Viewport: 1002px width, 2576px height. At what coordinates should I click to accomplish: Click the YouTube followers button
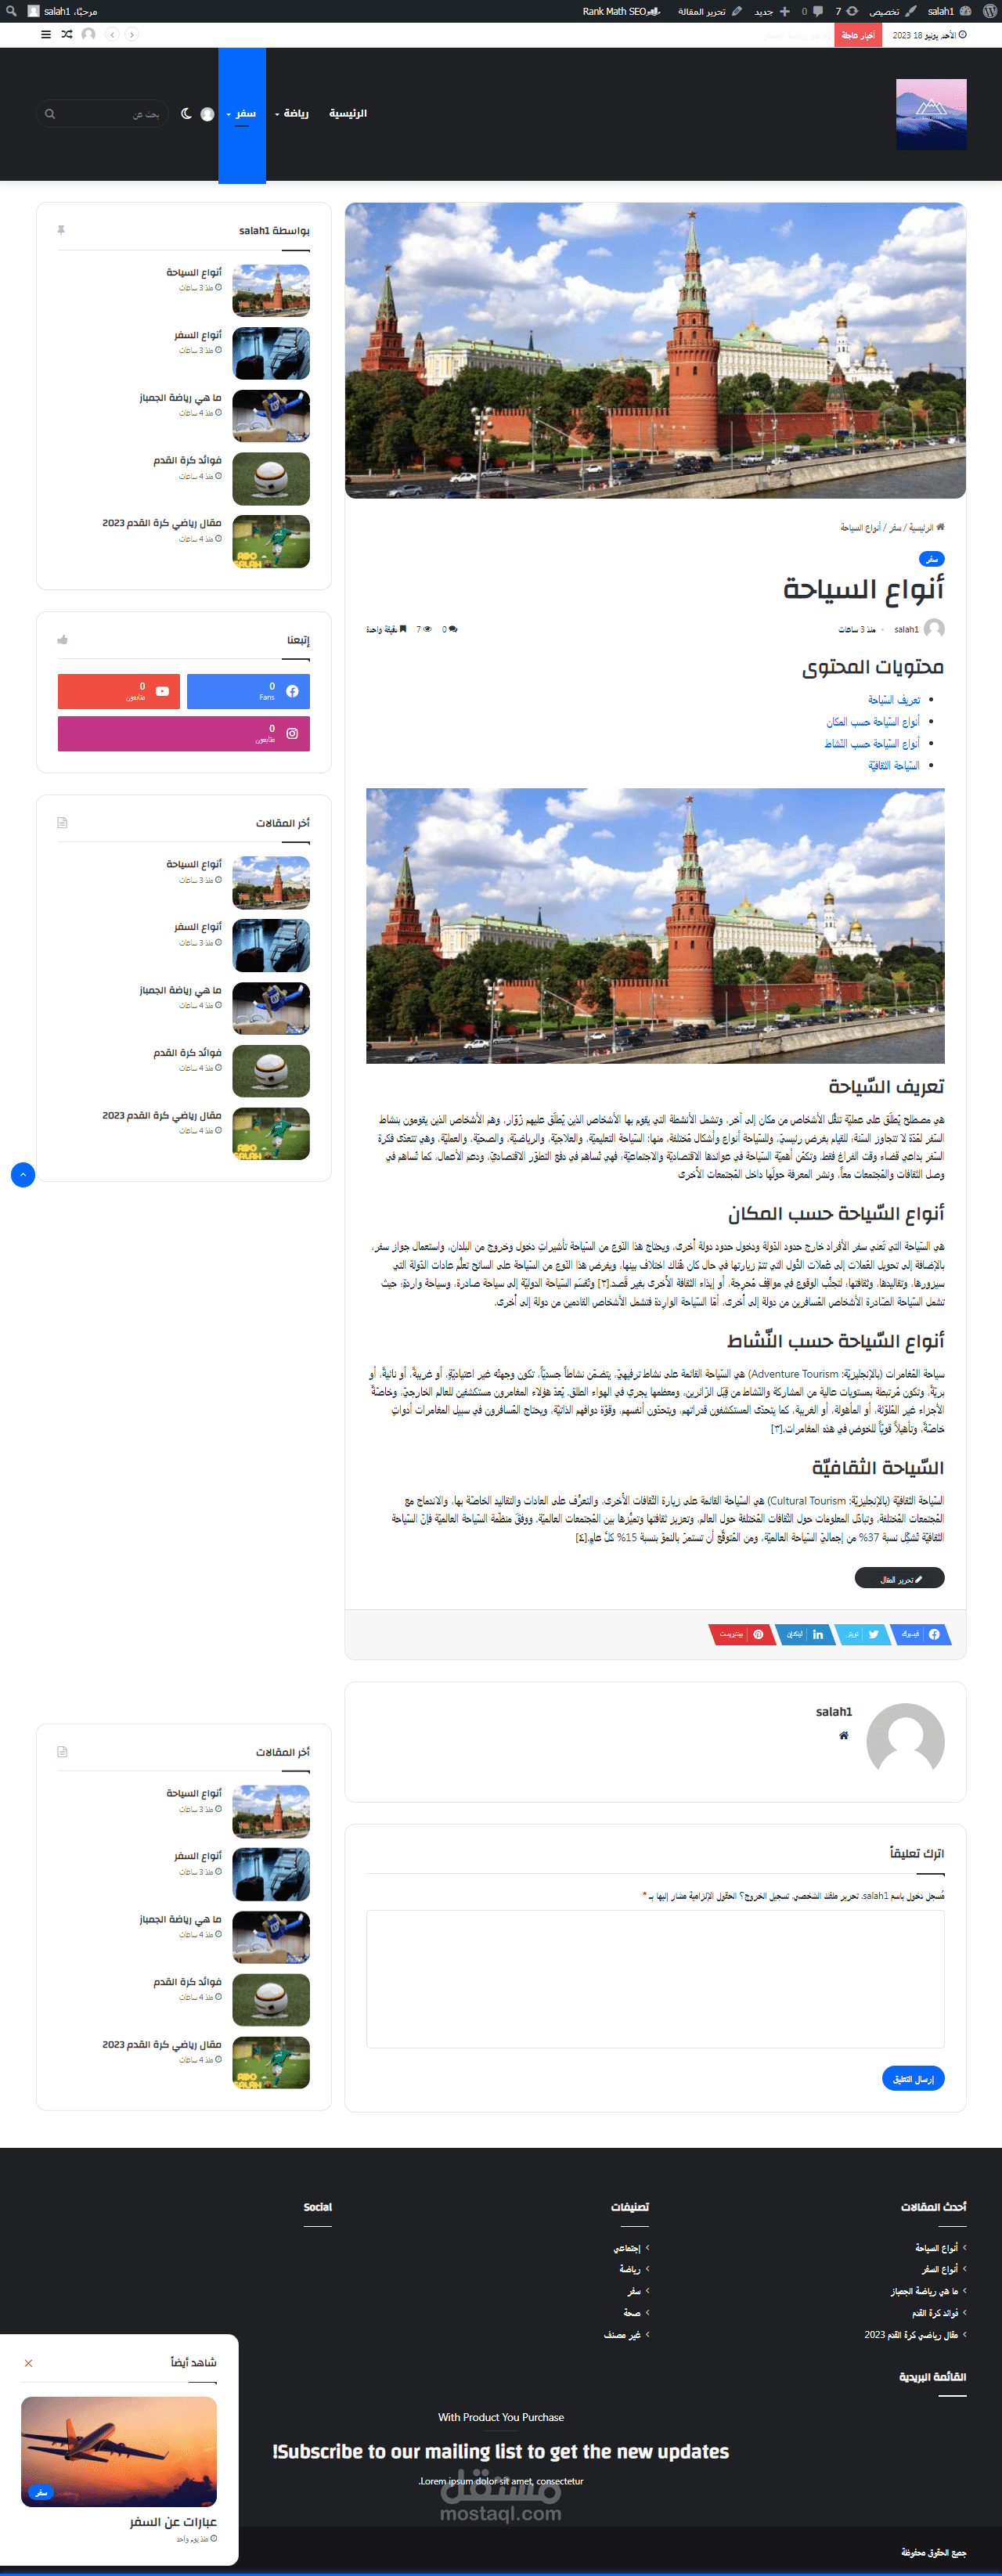pos(119,691)
